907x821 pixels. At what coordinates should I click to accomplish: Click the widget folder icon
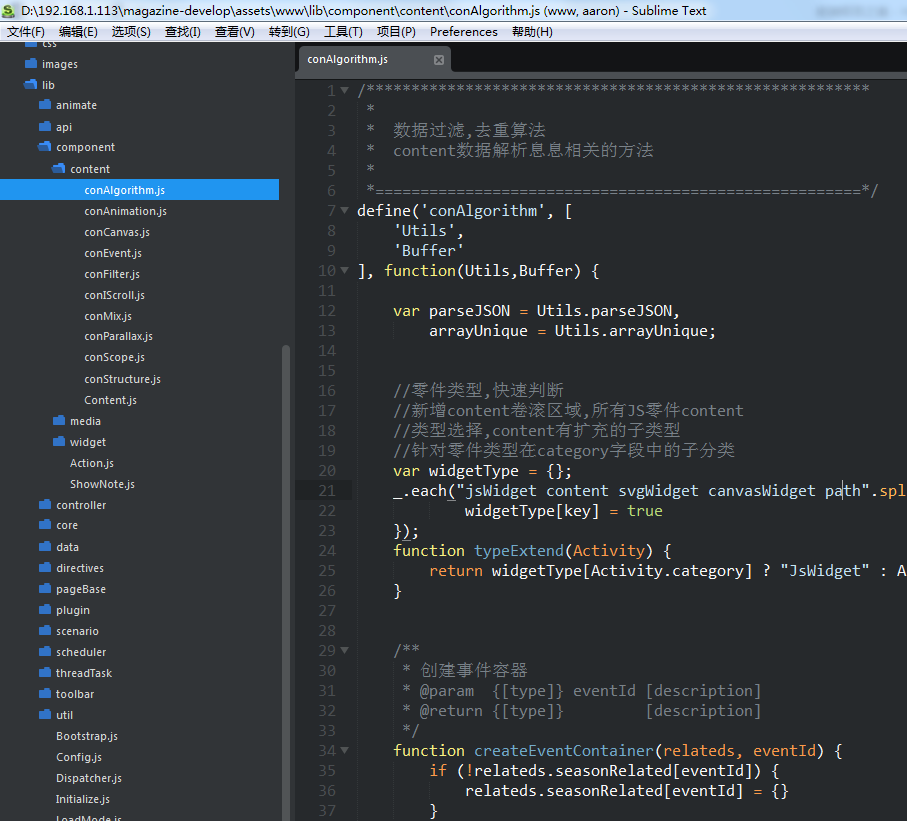tap(59, 441)
